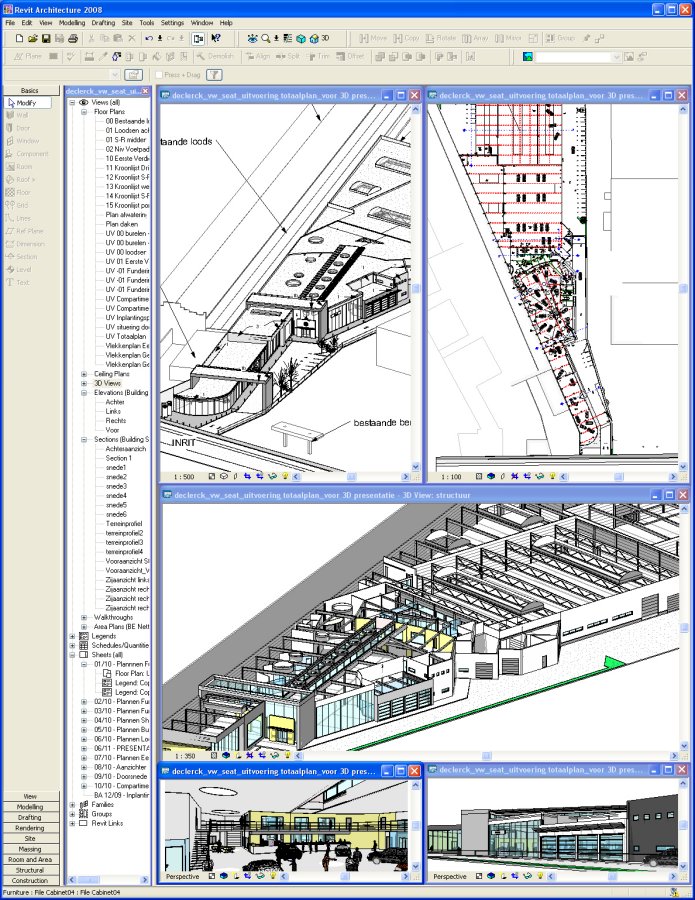Image resolution: width=695 pixels, height=900 pixels.
Task: Expand the Revit Links tree node
Action: point(72,823)
